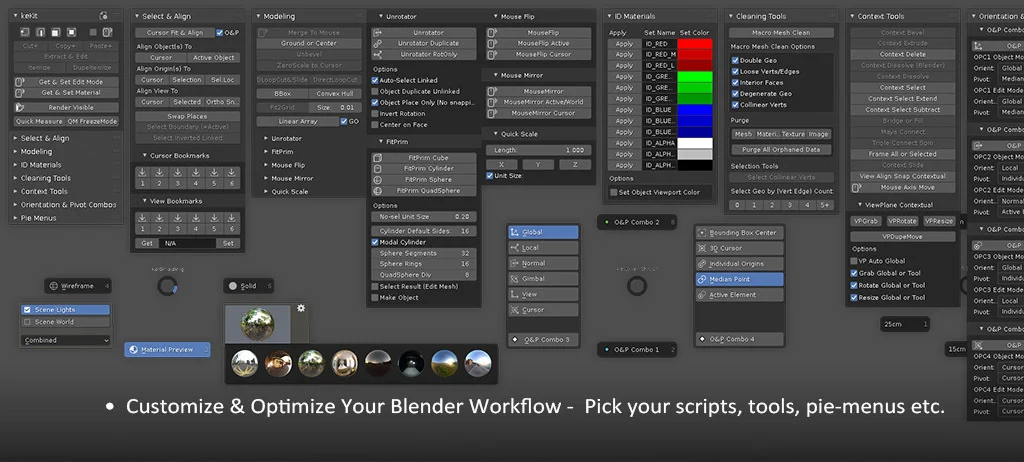Enable Set Object Viewport Color
1024x462 pixels.
[x=613, y=193]
